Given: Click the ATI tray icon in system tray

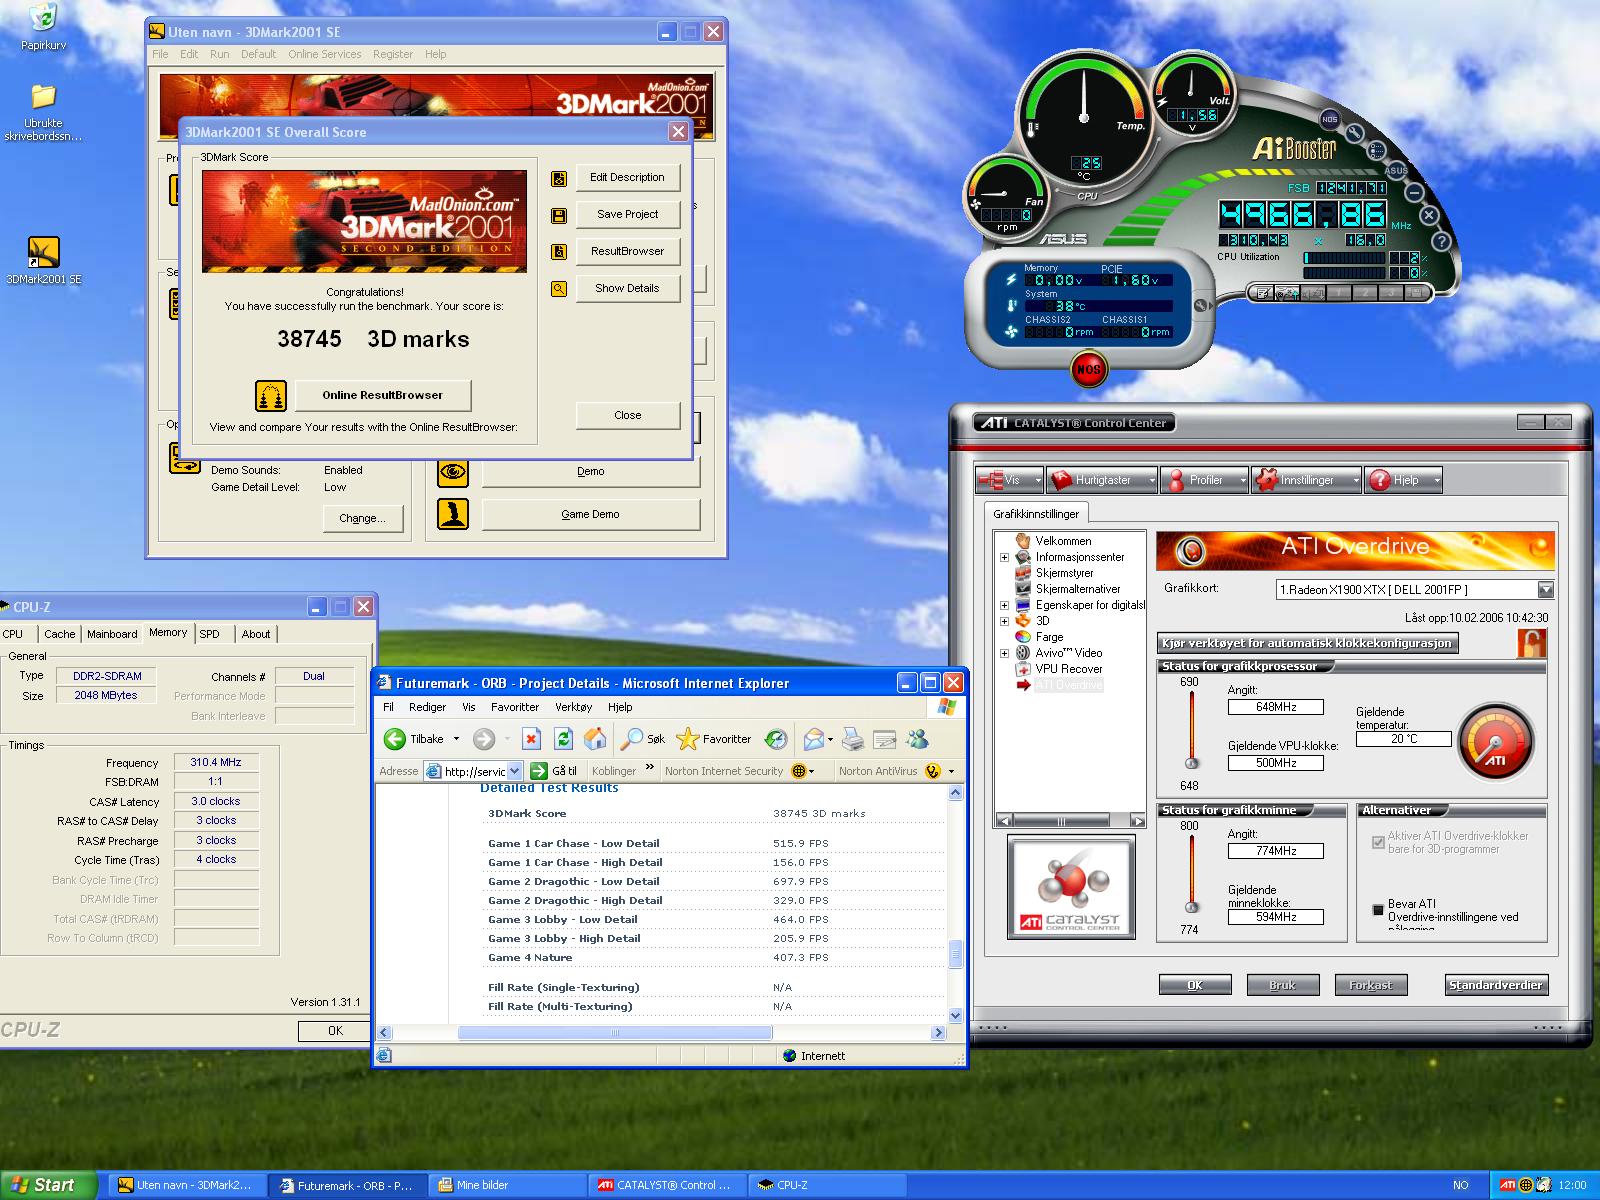Looking at the screenshot, I should 1507,1185.
